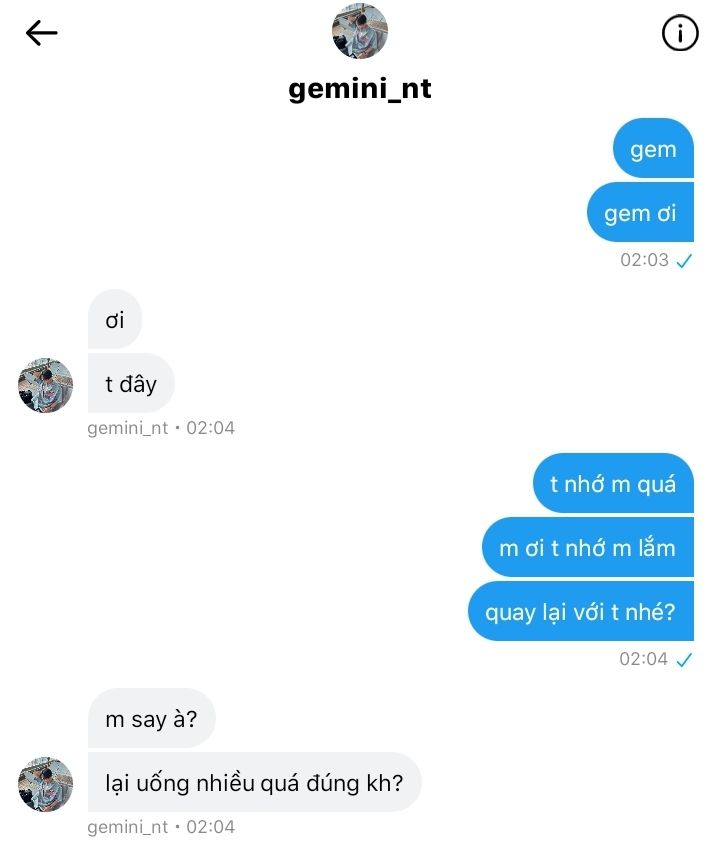This screenshot has width=720, height=844.
Task: Tap the 02:03 sent timestamp
Action: pyautogui.click(x=644, y=260)
